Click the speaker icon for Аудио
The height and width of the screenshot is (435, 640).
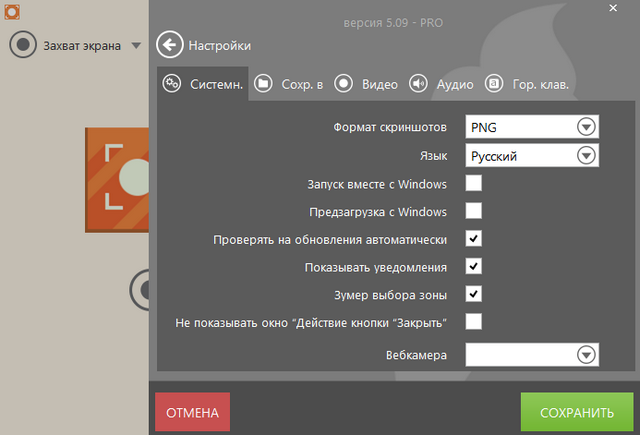pos(418,84)
